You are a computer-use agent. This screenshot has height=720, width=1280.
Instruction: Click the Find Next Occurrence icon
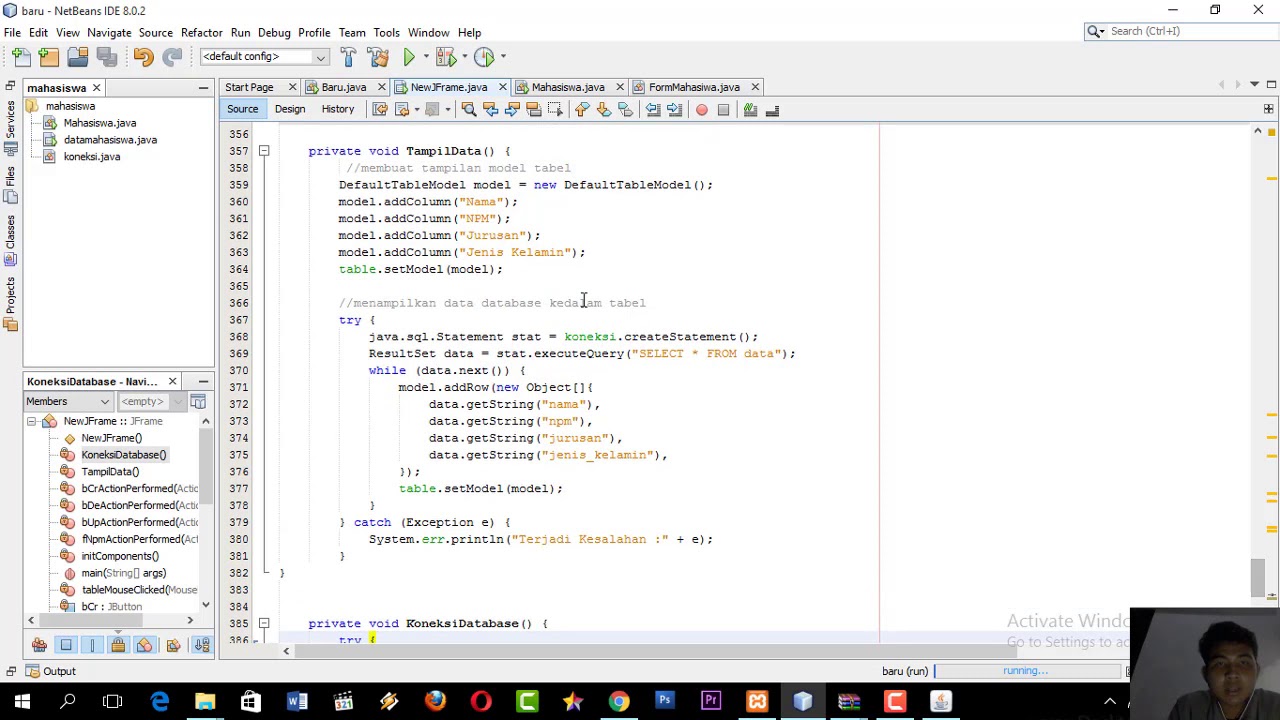[511, 109]
